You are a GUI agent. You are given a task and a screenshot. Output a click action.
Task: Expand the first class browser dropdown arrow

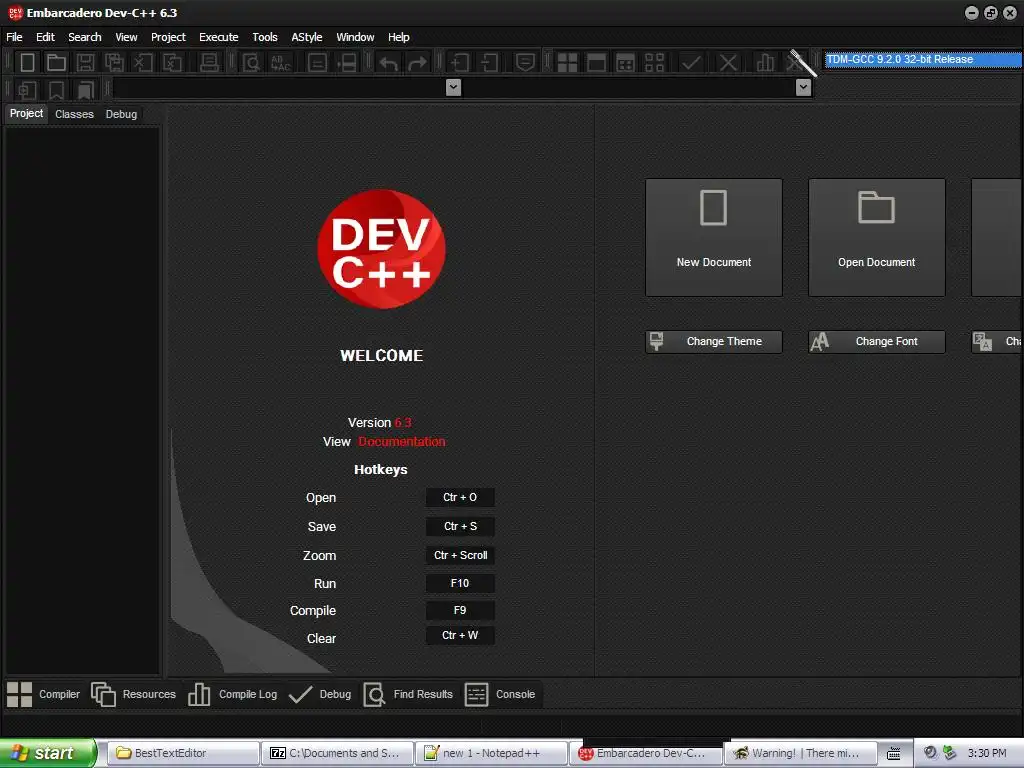pyautogui.click(x=453, y=87)
